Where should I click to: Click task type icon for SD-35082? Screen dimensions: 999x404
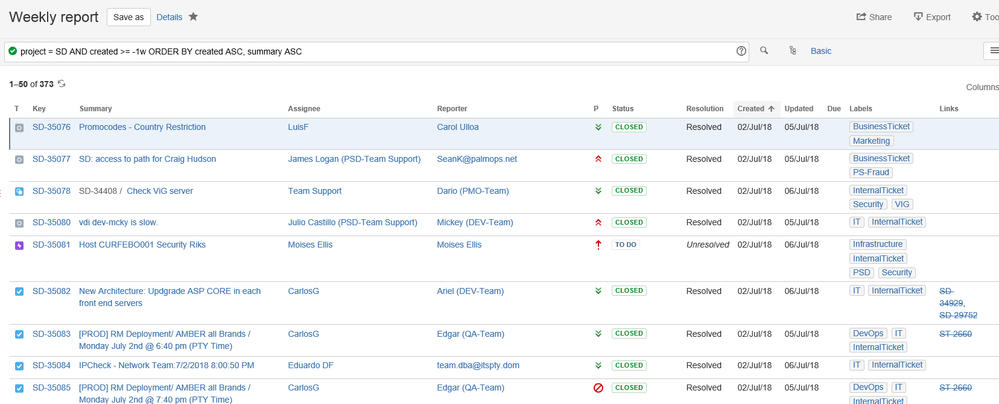point(19,291)
